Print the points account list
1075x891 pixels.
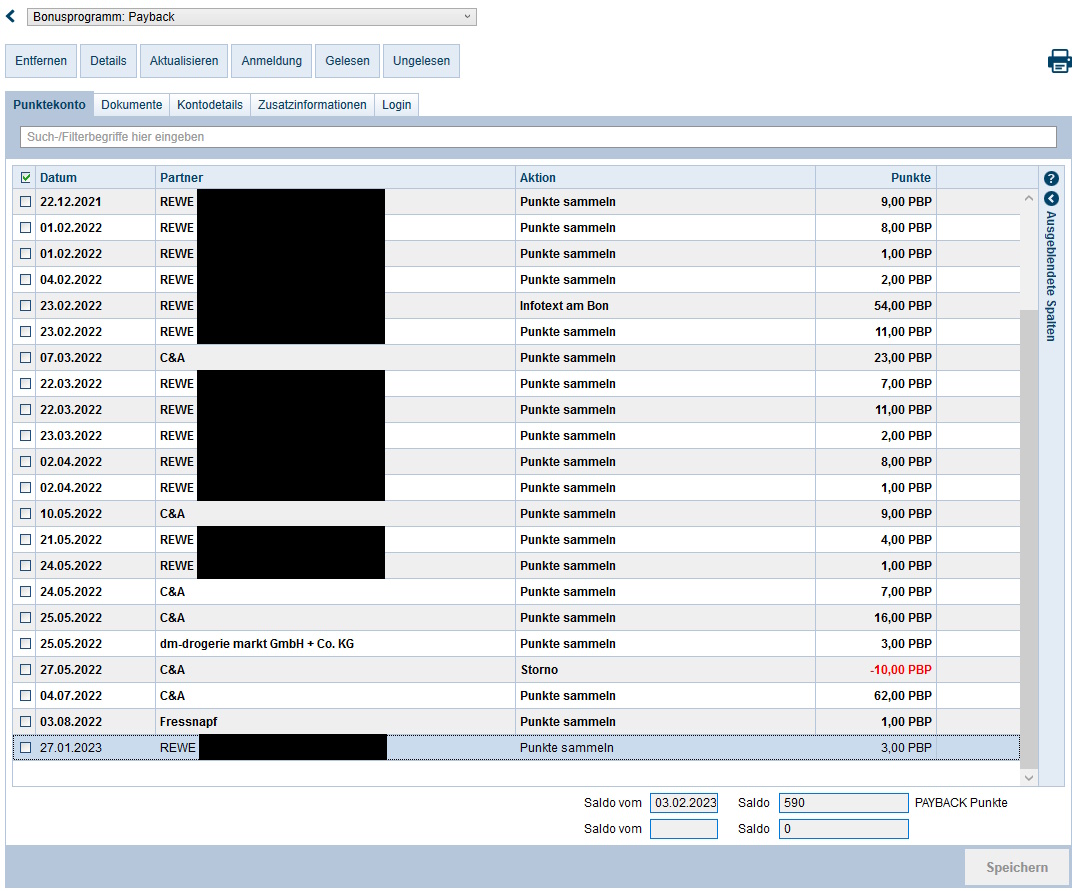[1059, 61]
